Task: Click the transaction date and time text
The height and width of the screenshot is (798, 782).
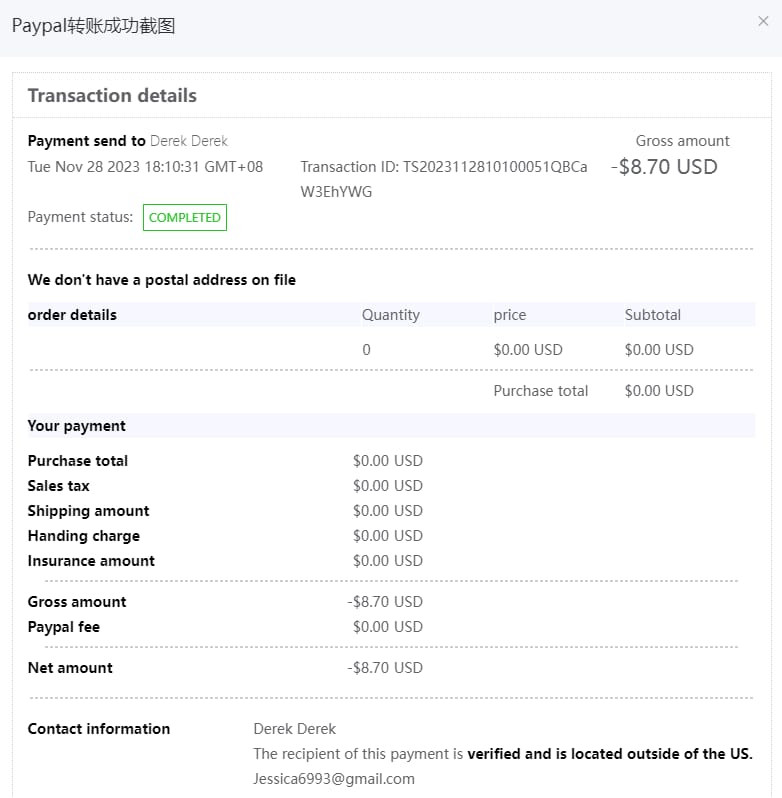Action: click(x=145, y=167)
